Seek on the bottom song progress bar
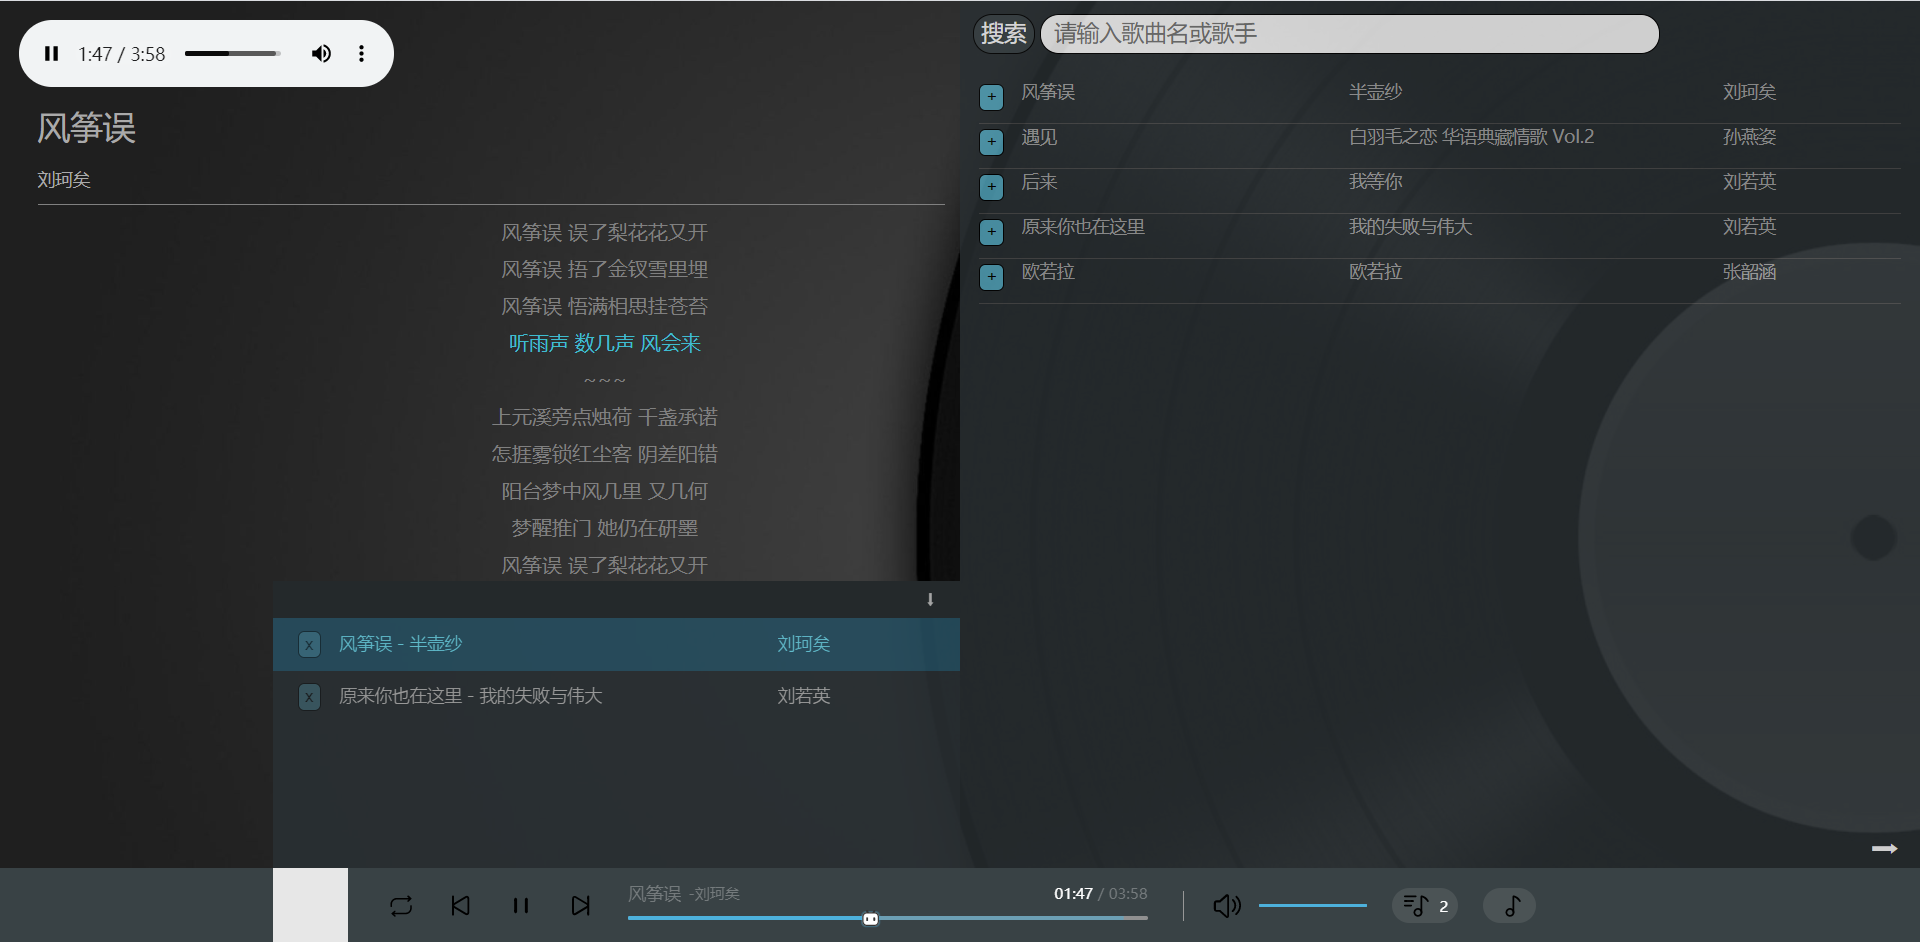1920x942 pixels. click(x=887, y=918)
